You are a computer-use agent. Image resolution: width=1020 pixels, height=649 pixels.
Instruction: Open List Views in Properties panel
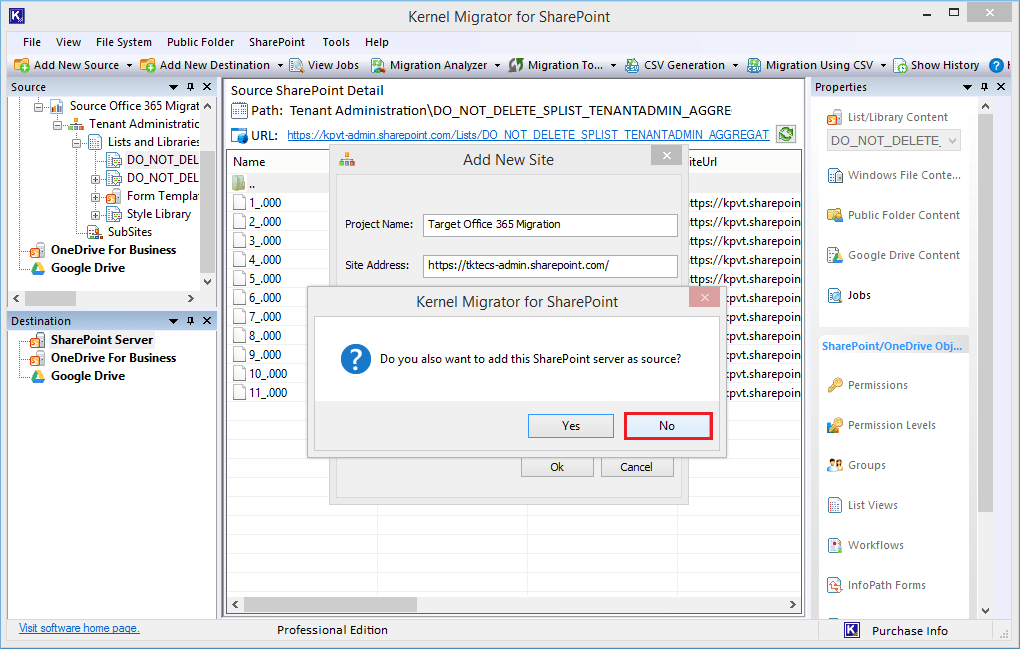point(861,505)
